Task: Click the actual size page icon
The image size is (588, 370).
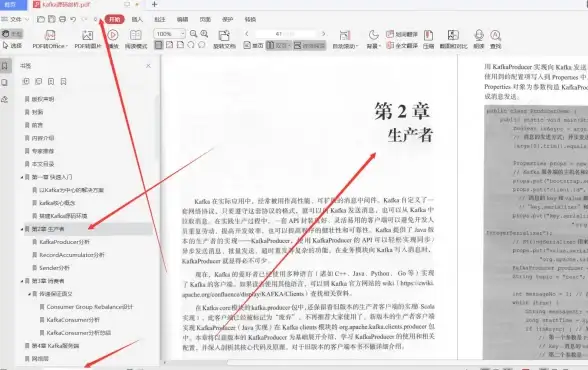Action: tap(159, 45)
